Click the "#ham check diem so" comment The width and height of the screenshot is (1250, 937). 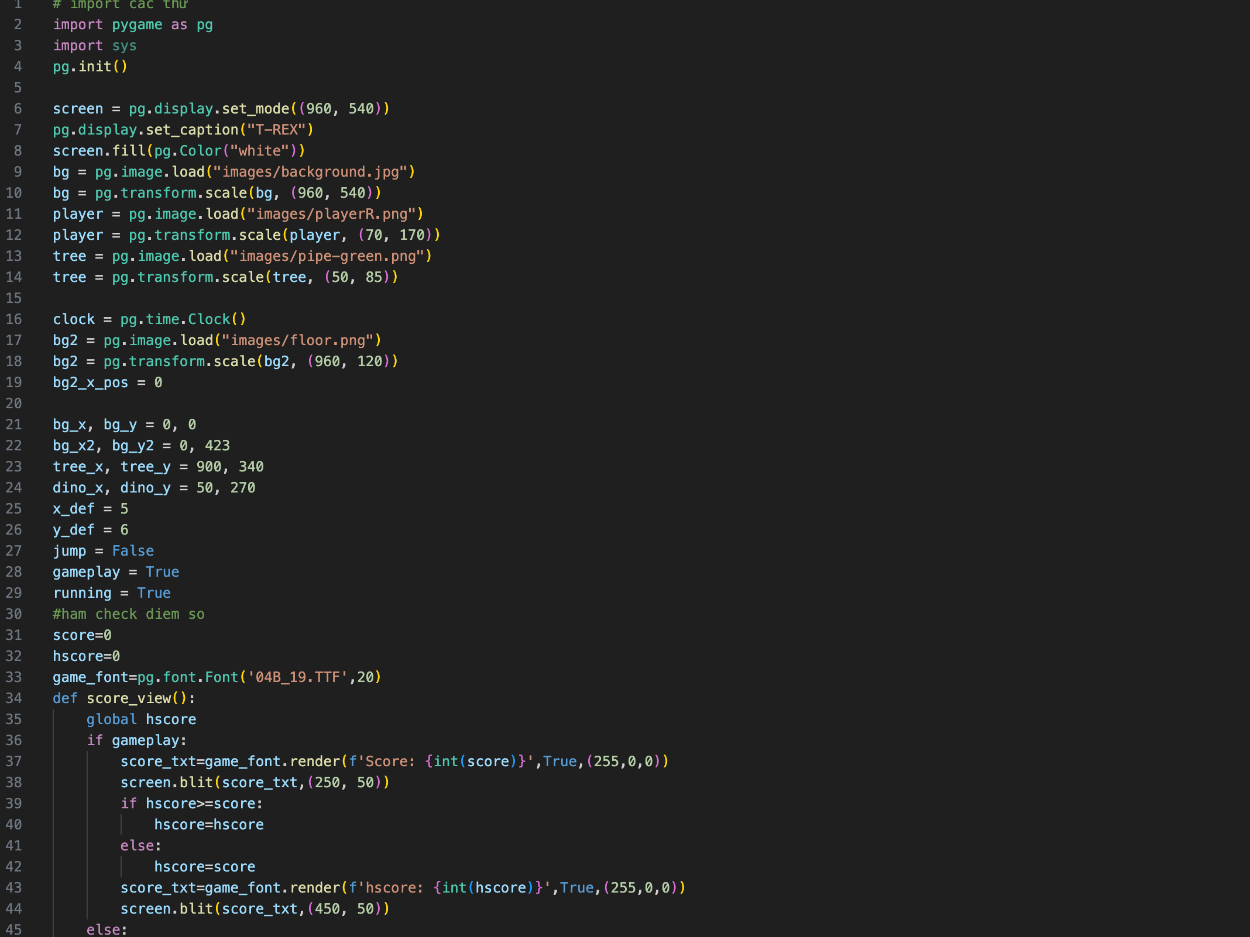coord(128,614)
